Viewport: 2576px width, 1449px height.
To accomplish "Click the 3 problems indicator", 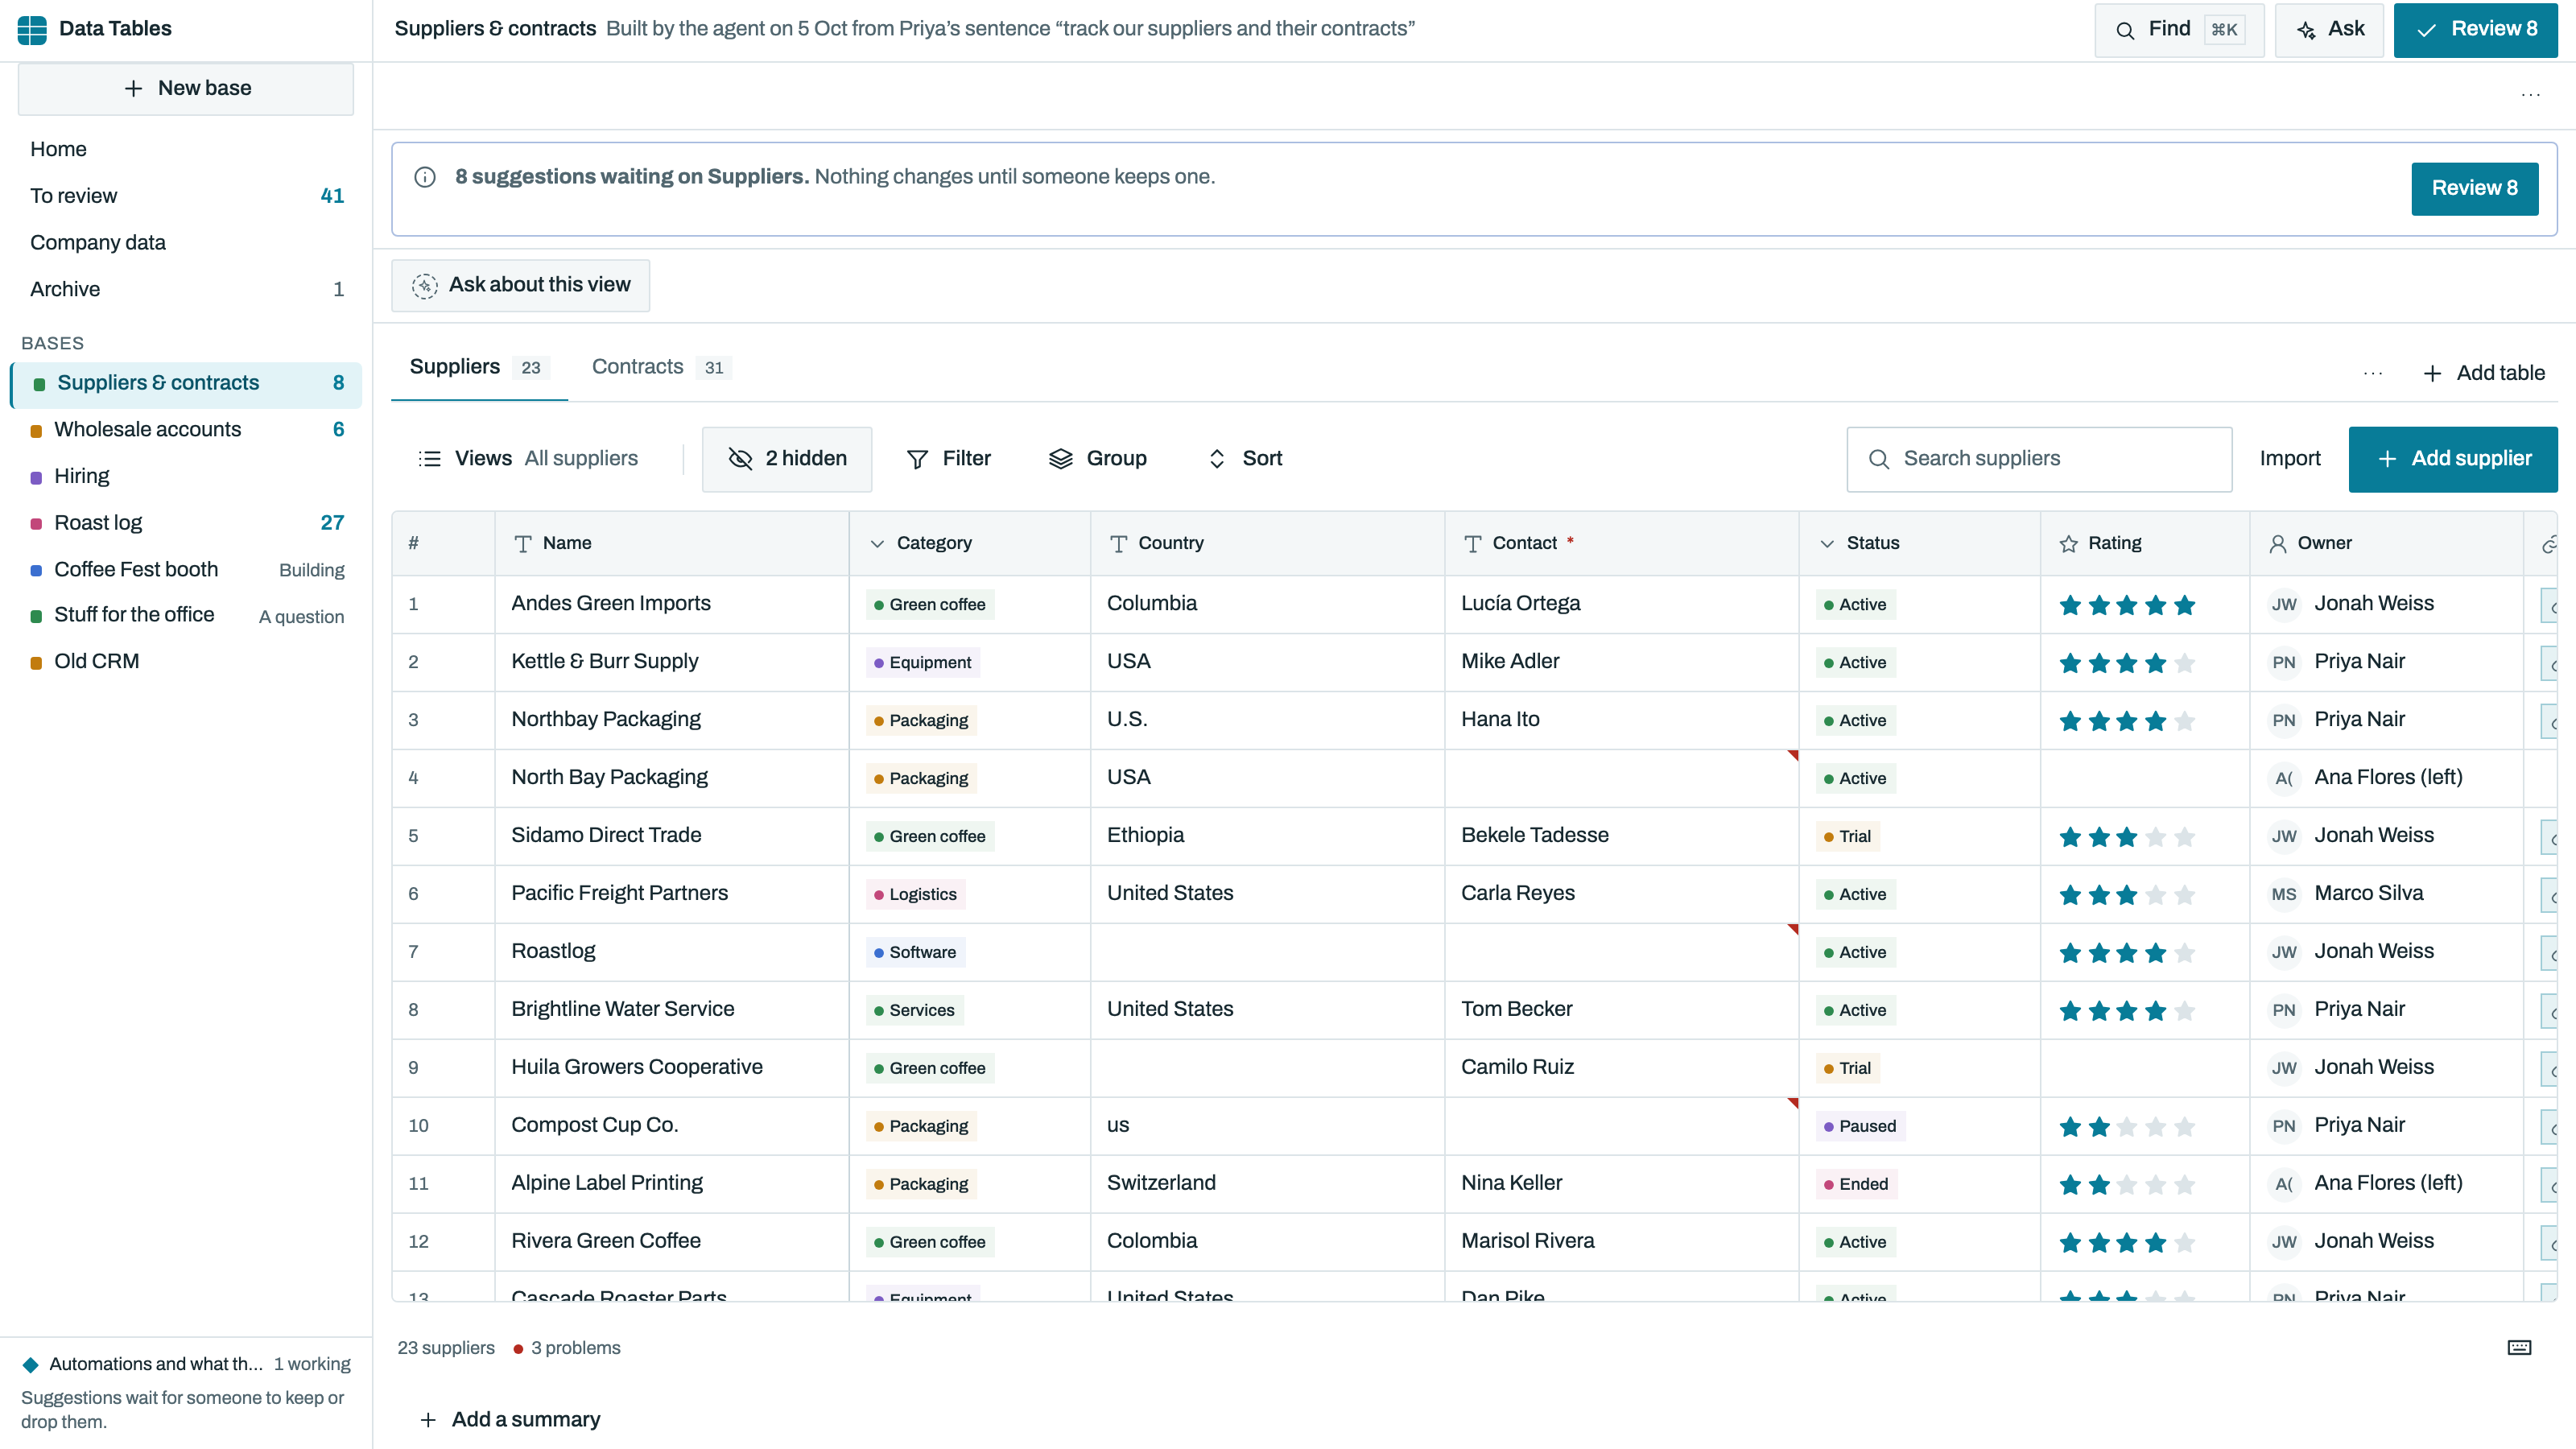I will pos(566,1348).
